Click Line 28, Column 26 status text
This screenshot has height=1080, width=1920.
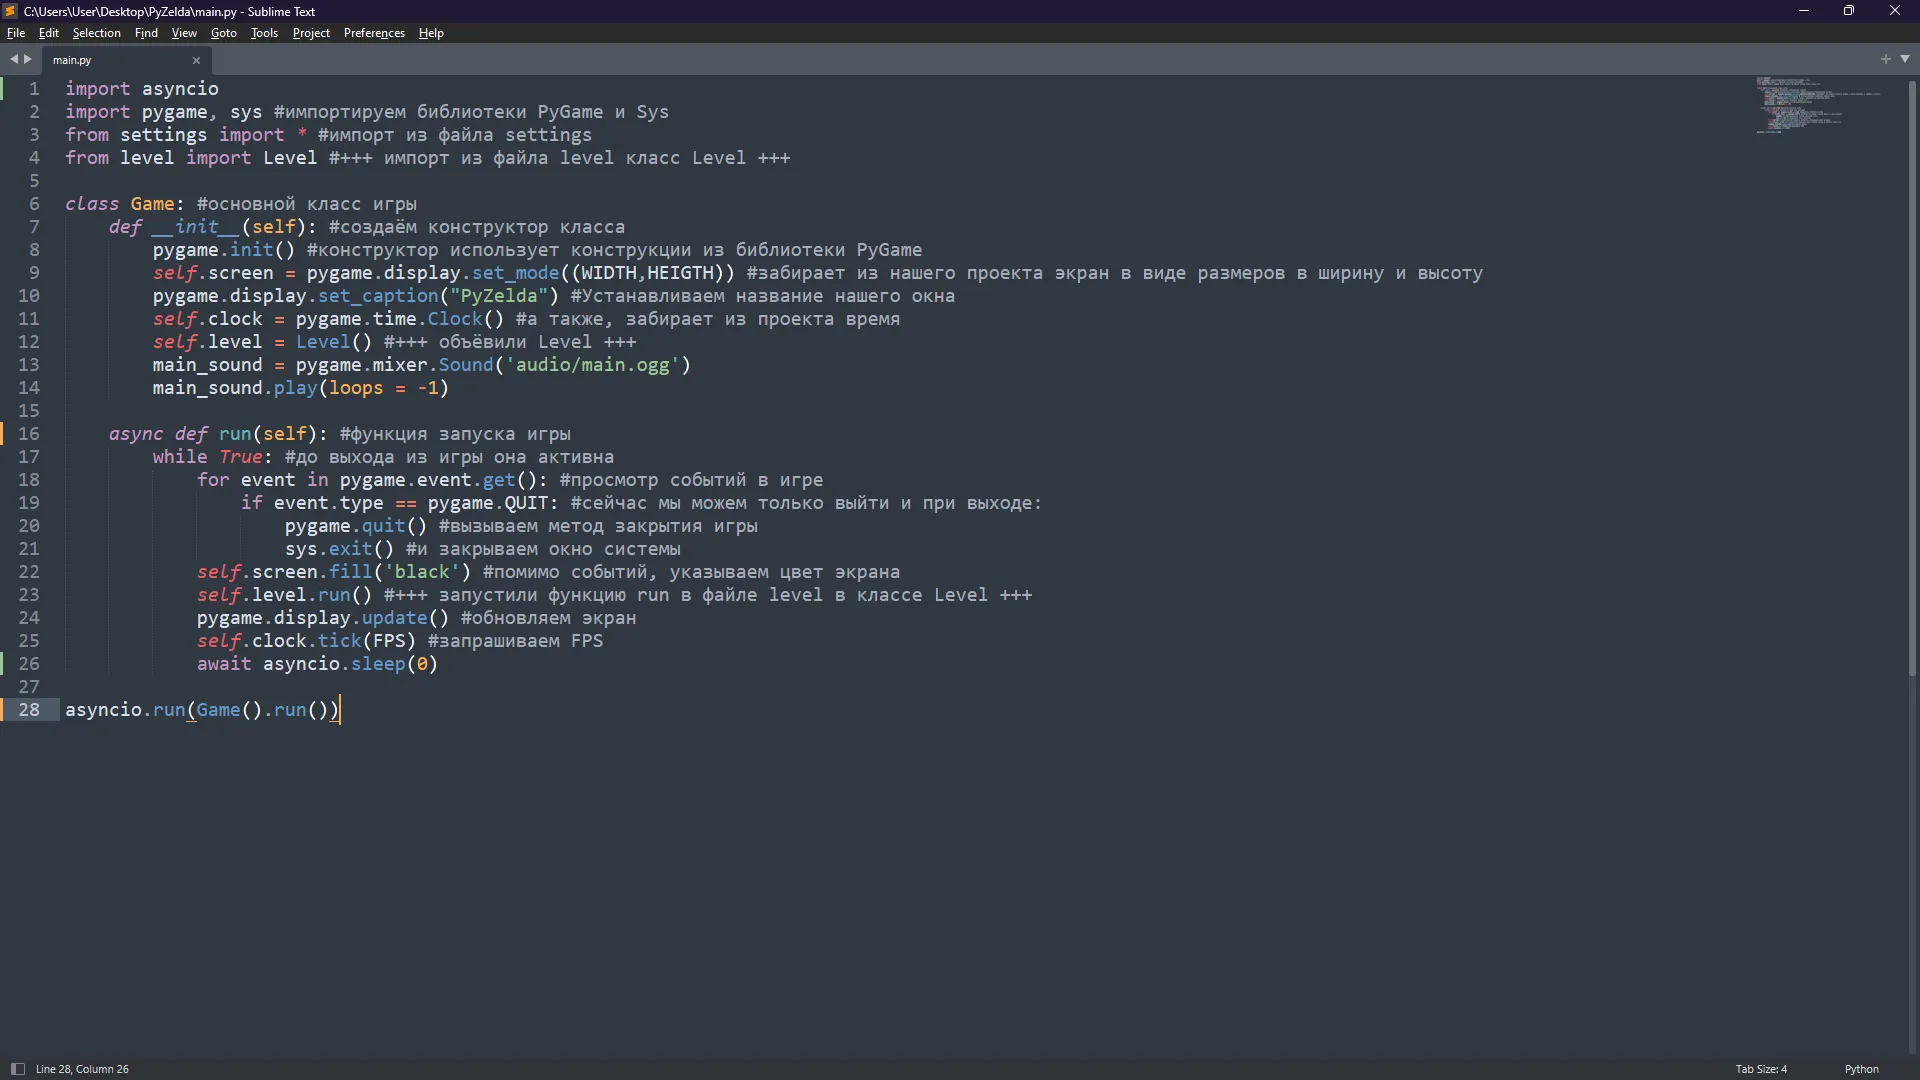point(82,1069)
